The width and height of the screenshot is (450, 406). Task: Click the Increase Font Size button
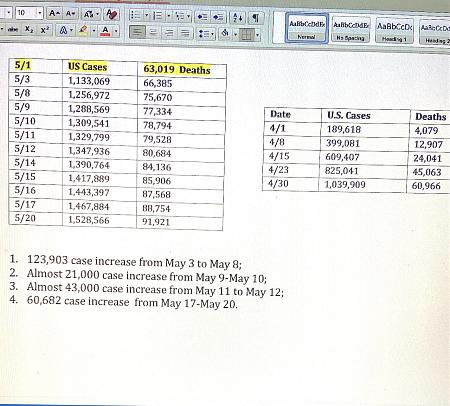point(54,14)
